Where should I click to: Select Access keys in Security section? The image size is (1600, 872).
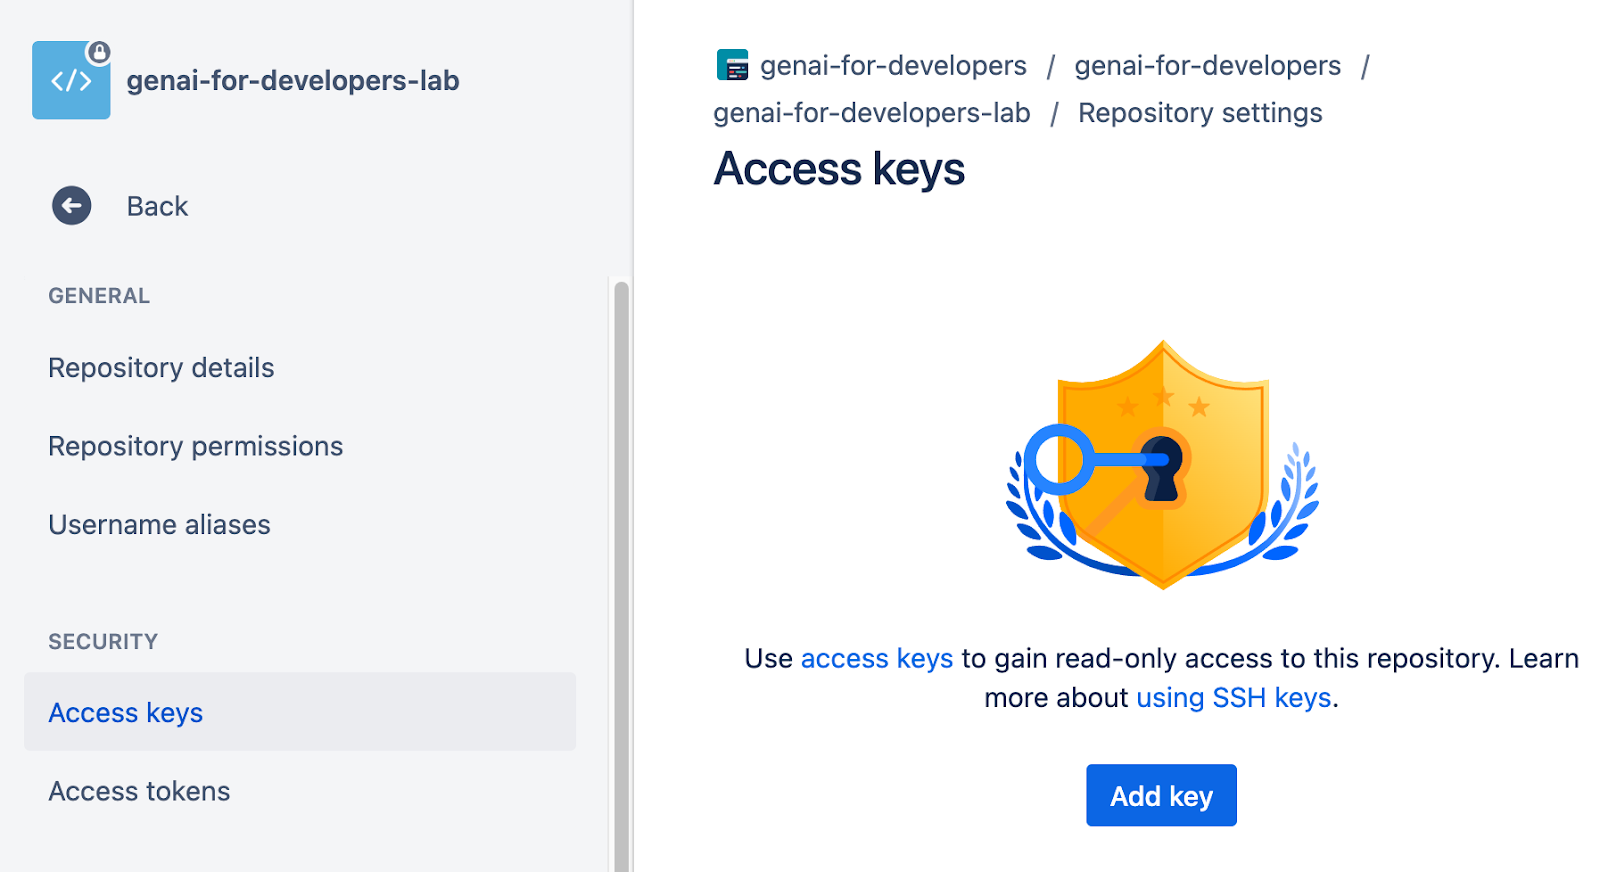coord(126,713)
